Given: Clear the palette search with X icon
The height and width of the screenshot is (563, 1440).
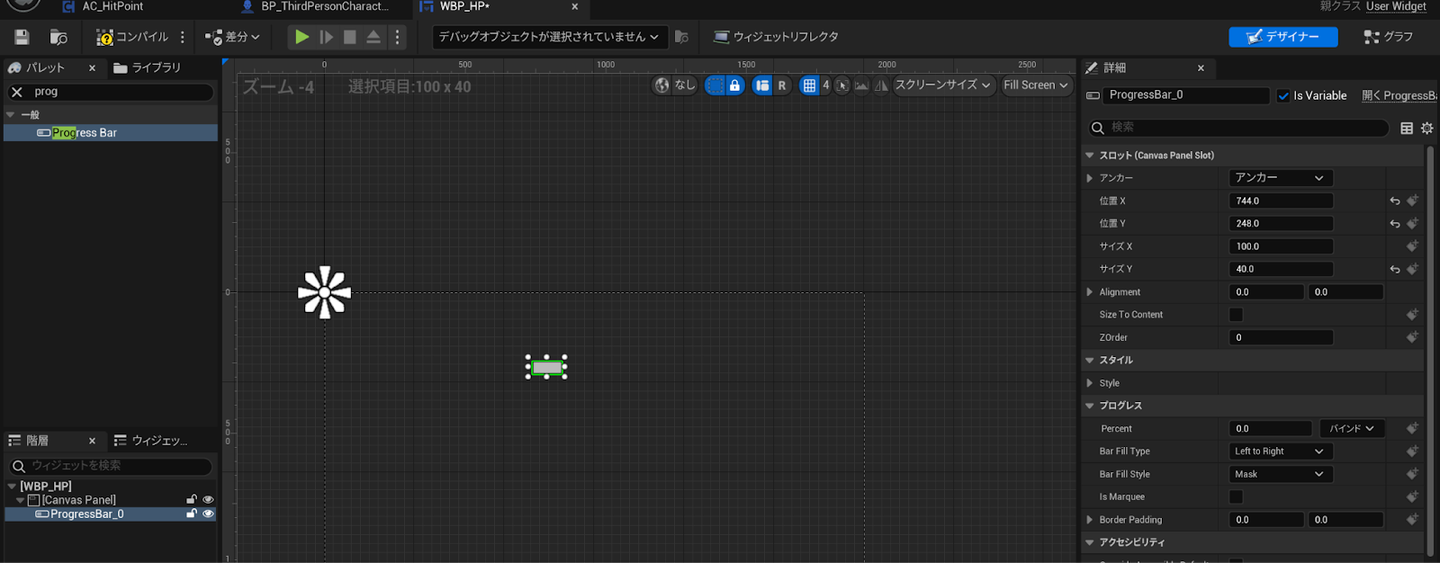Looking at the screenshot, I should [17, 91].
